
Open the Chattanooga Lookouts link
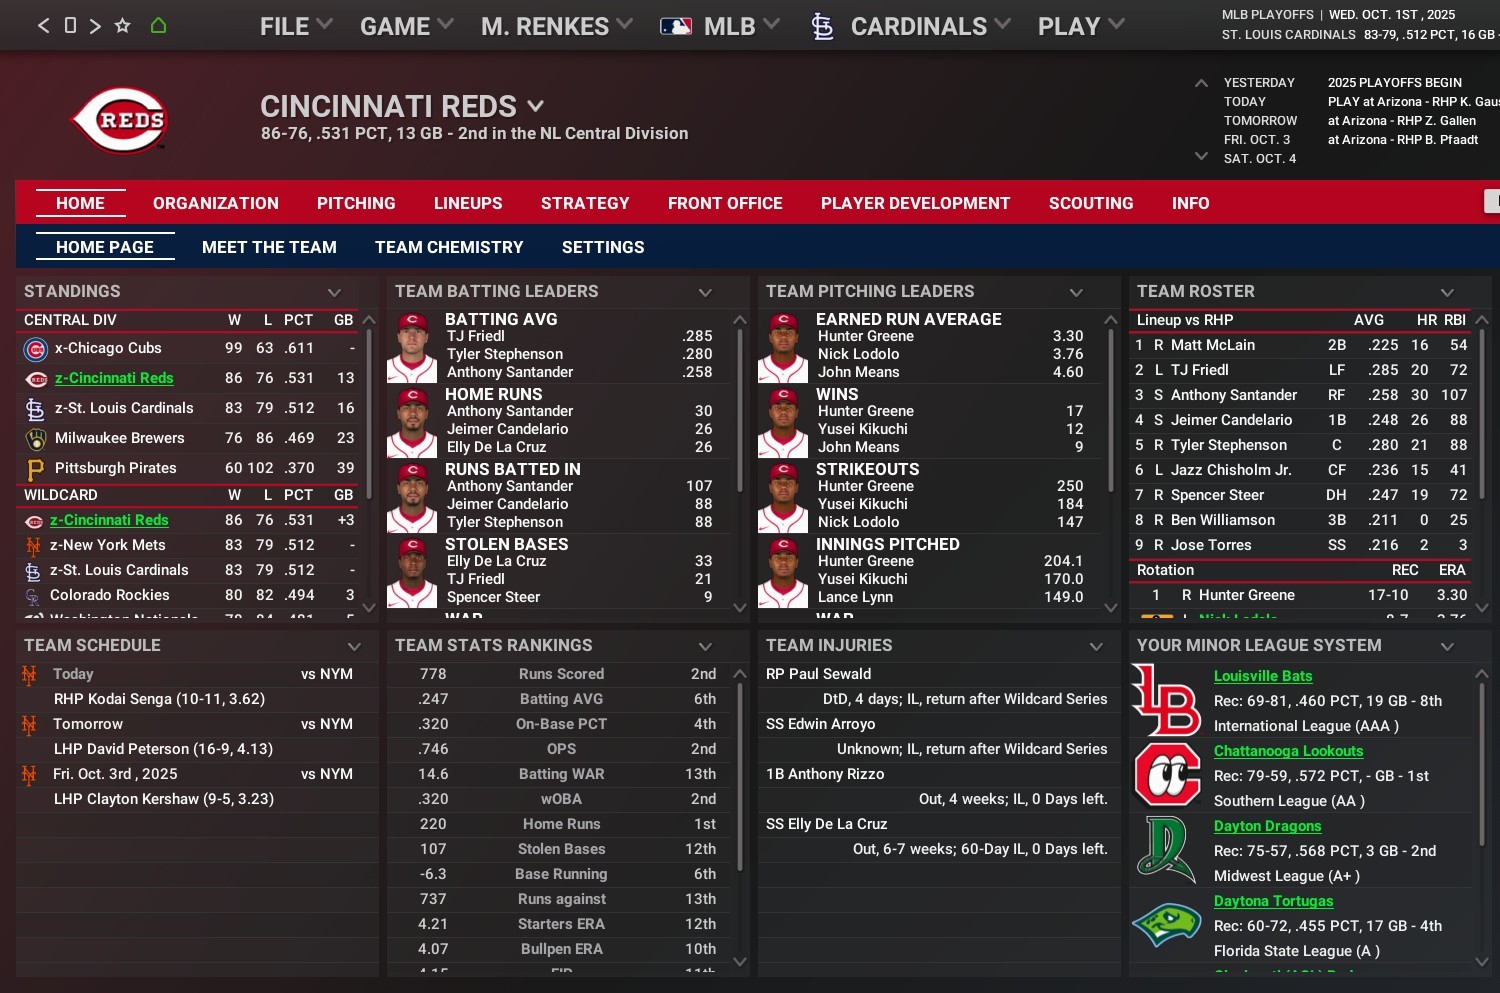click(1289, 751)
